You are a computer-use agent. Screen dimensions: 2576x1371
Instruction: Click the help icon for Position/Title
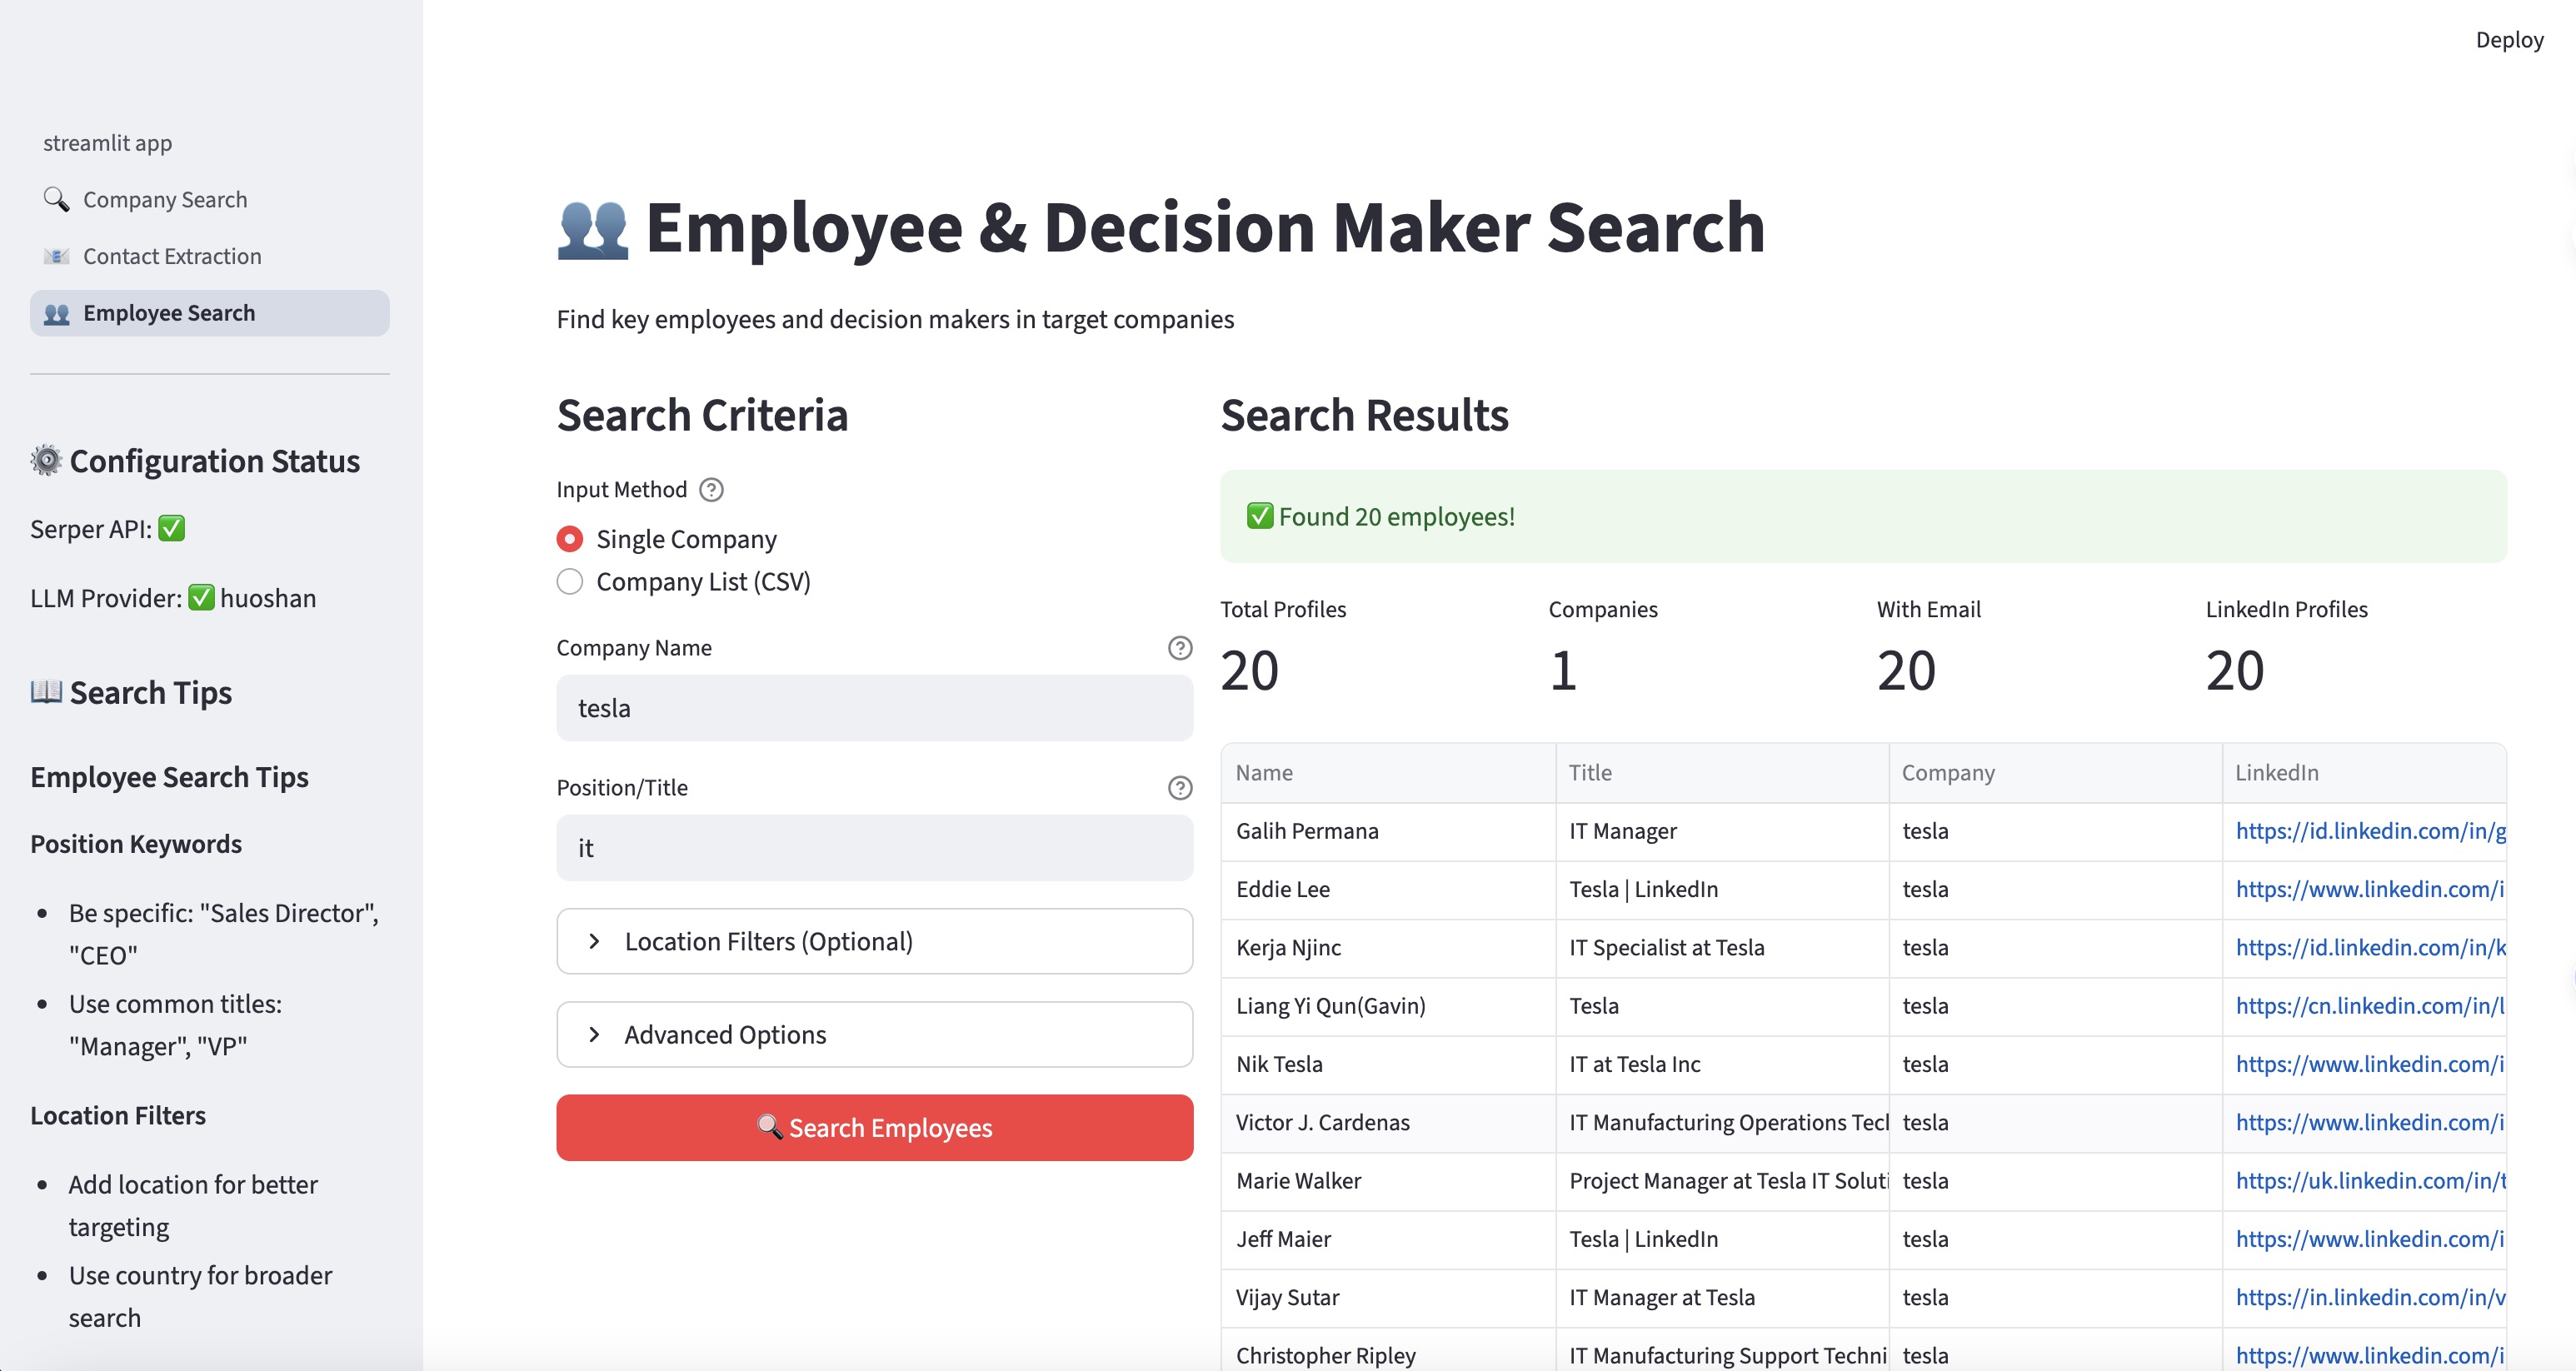1180,788
